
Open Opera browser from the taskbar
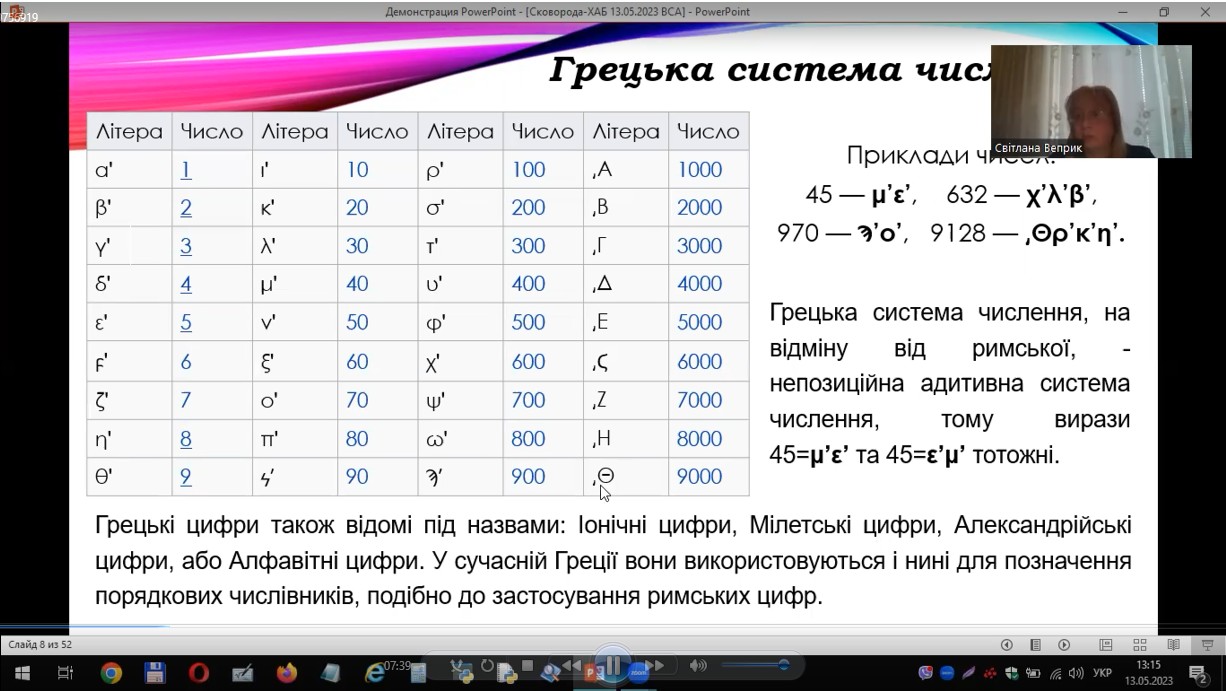pos(198,673)
